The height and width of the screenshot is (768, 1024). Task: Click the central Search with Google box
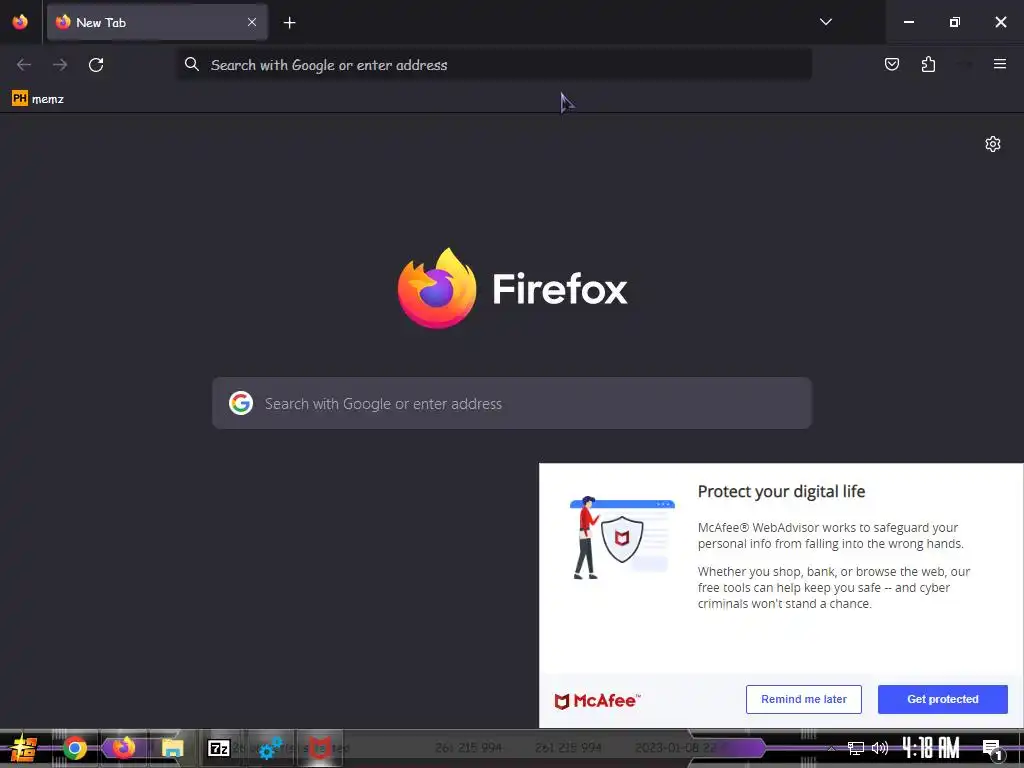(x=512, y=403)
